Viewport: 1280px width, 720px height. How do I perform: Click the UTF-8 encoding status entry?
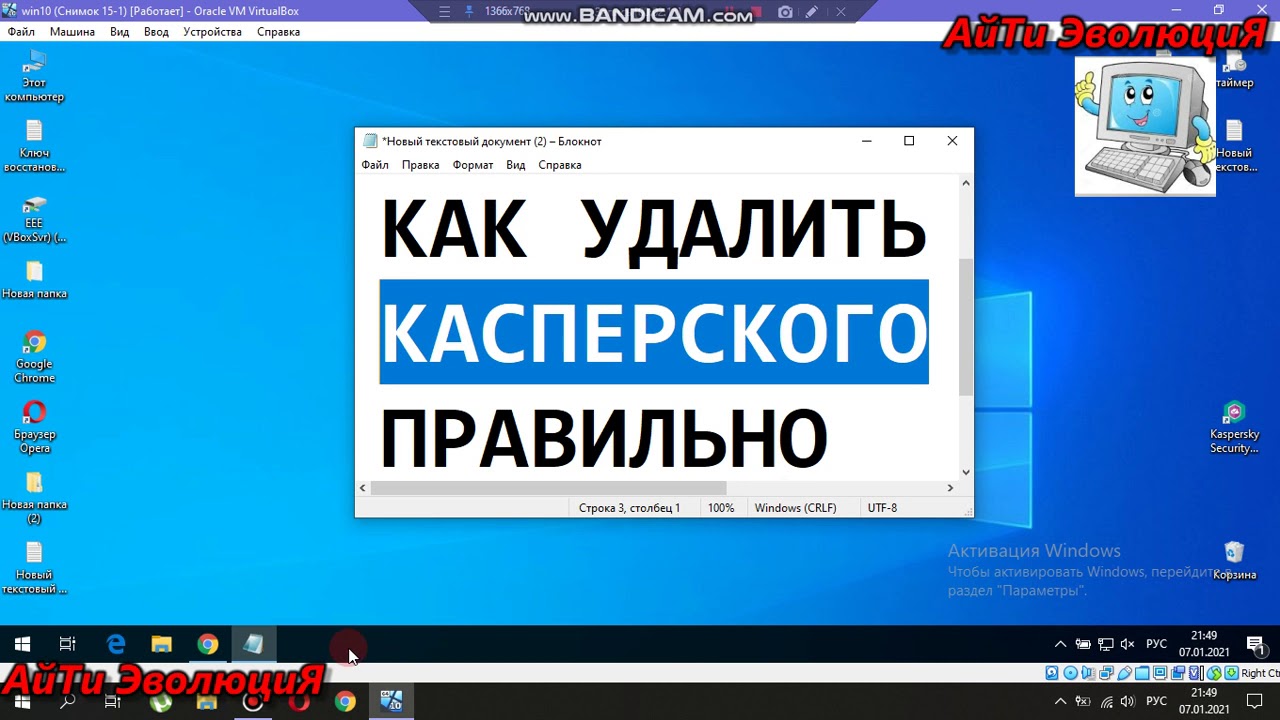pyautogui.click(x=882, y=508)
